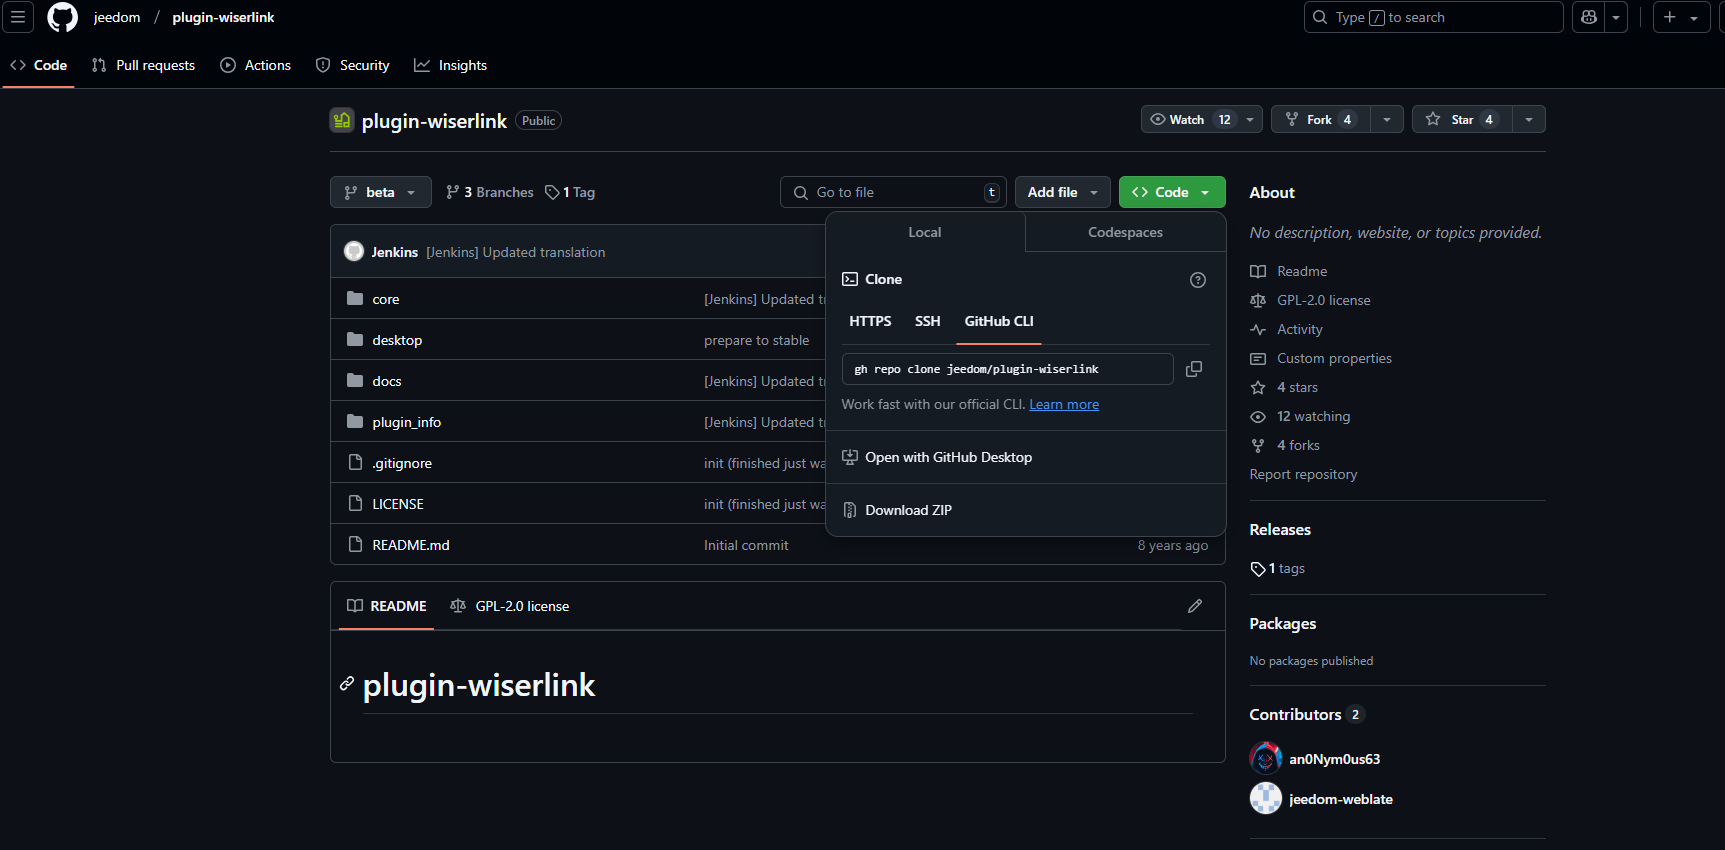Toggle the green Code dropdown button
The height and width of the screenshot is (850, 1725).
(x=1172, y=192)
